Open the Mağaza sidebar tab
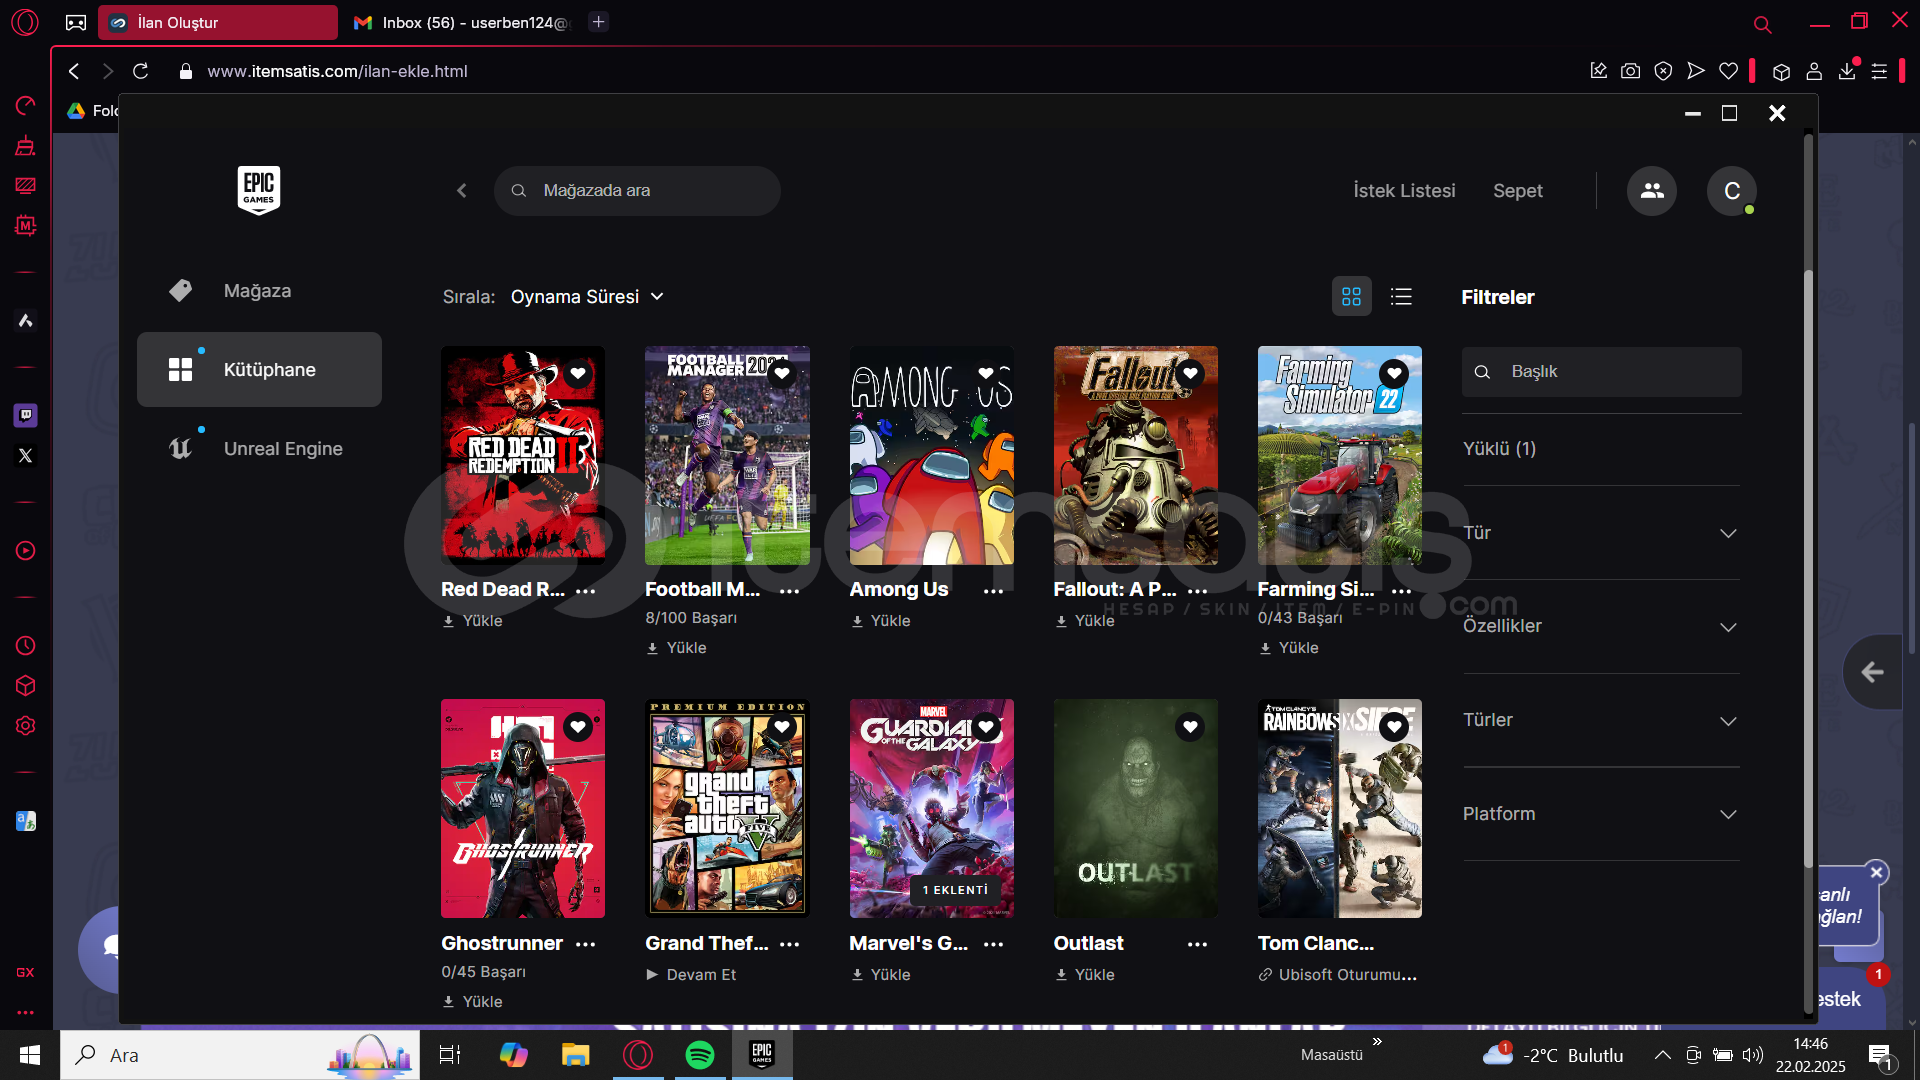1920x1080 pixels. click(x=257, y=291)
